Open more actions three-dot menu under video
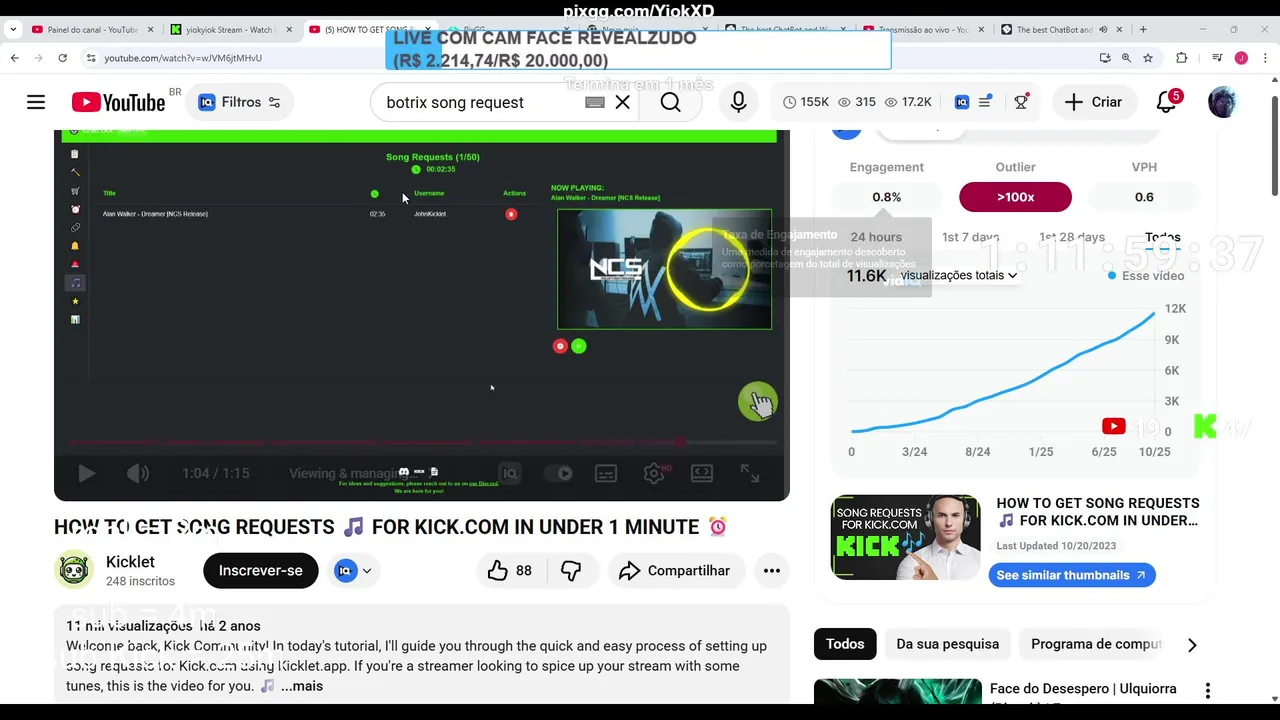 click(772, 570)
